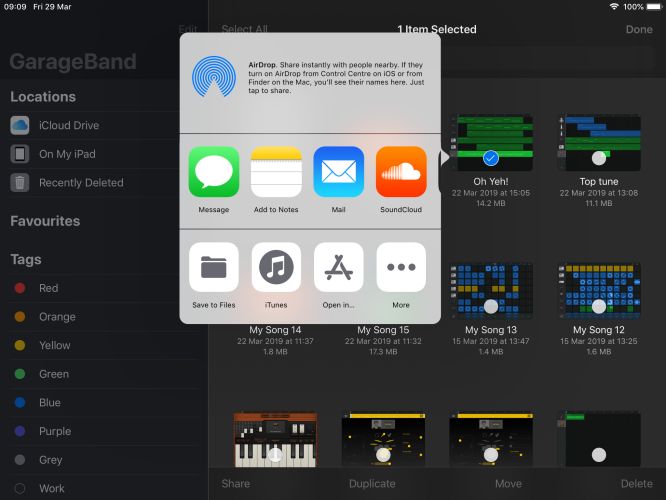
Task: Open More share actions
Action: pos(401,267)
